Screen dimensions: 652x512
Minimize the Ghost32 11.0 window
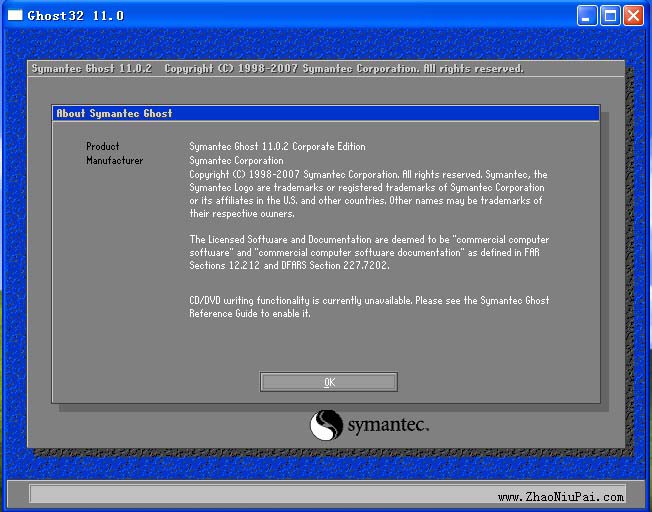point(587,16)
